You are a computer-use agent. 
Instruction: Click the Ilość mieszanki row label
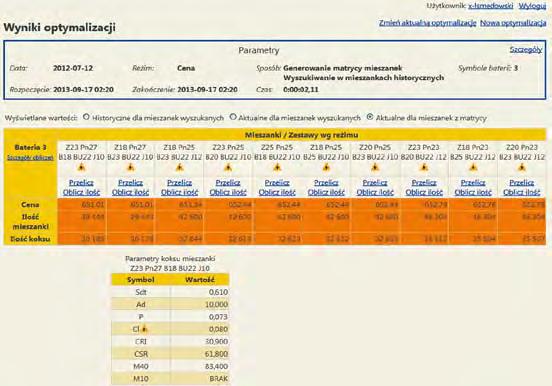coord(30,222)
